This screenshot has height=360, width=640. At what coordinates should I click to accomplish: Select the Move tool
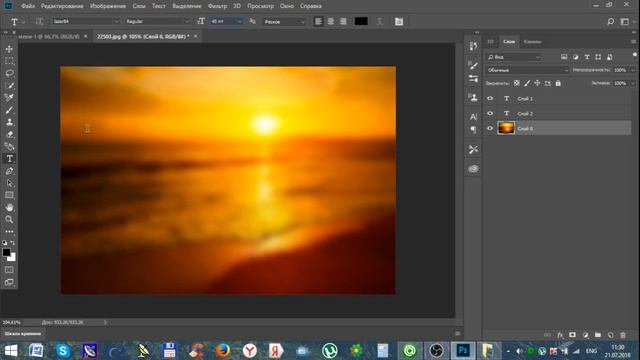coord(9,49)
